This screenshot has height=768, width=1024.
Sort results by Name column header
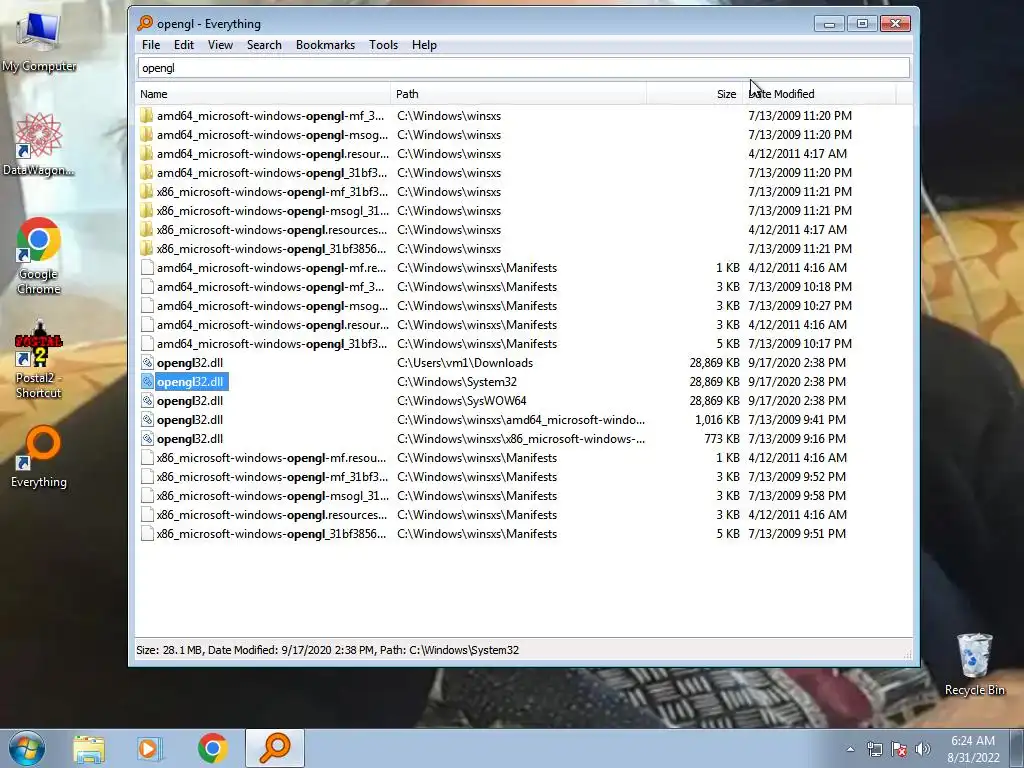(x=264, y=94)
